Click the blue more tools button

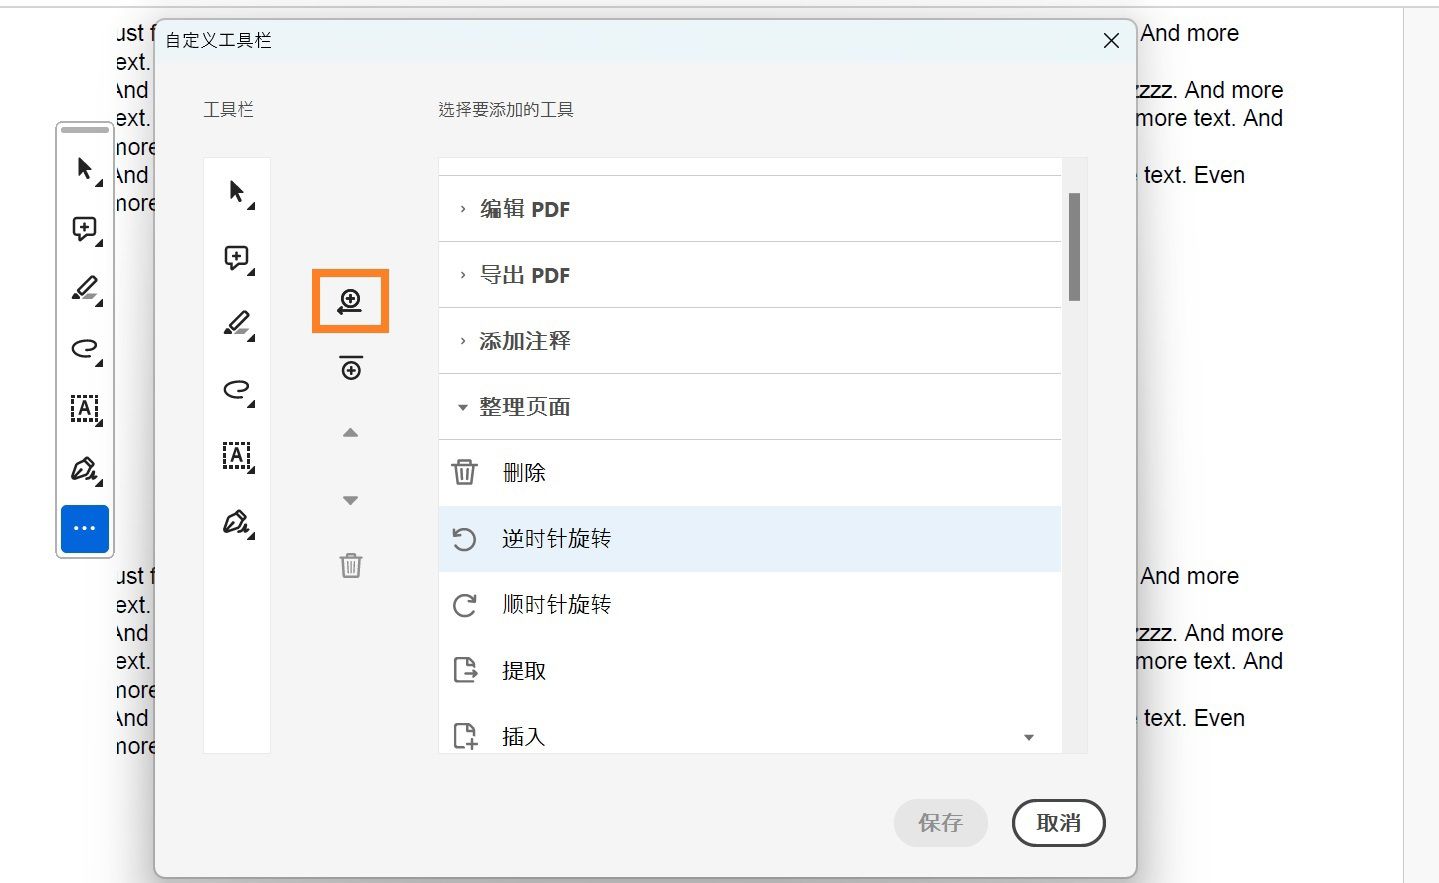coord(85,528)
